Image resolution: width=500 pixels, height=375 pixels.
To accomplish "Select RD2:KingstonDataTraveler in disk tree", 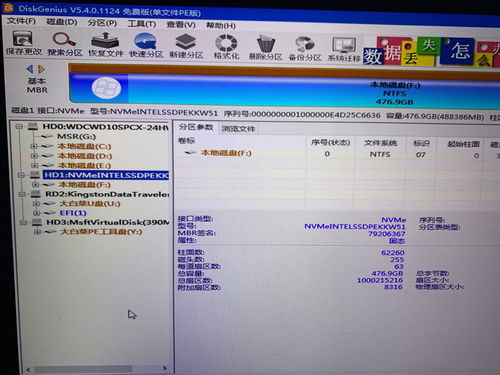I will [x=107, y=194].
